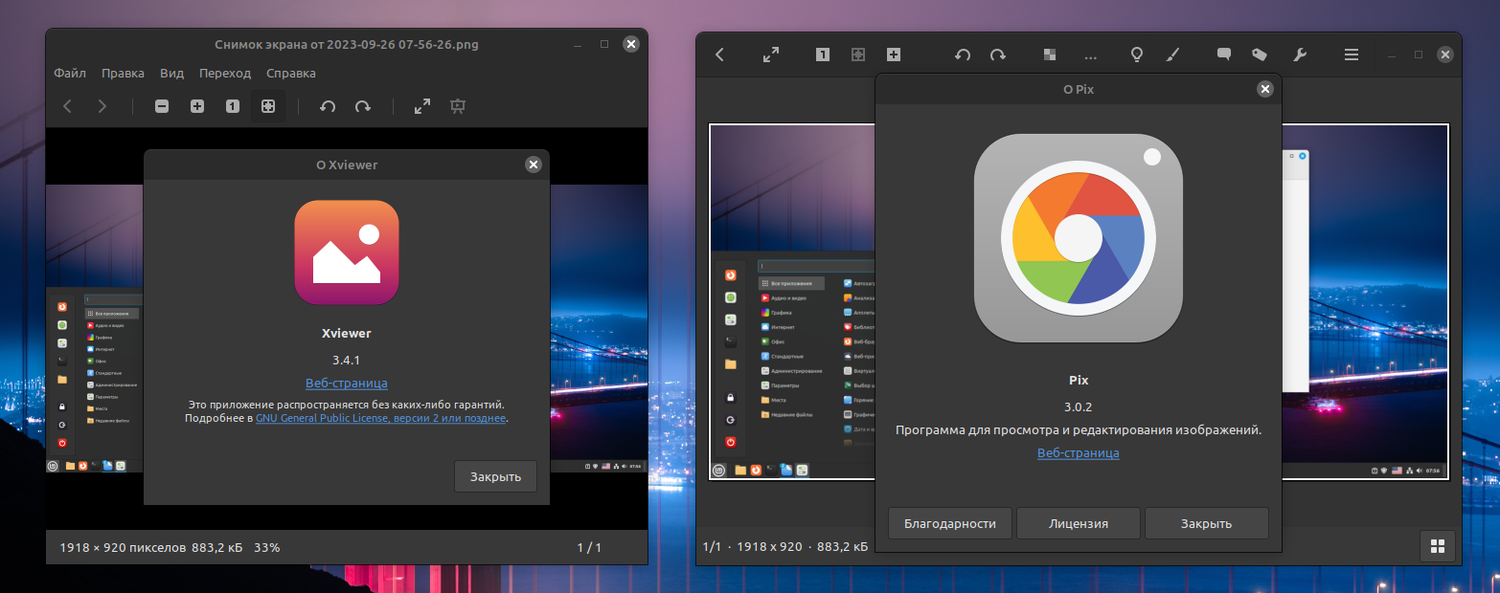Click Pix status text 1918 x 920
The image size is (1500, 593).
click(769, 547)
